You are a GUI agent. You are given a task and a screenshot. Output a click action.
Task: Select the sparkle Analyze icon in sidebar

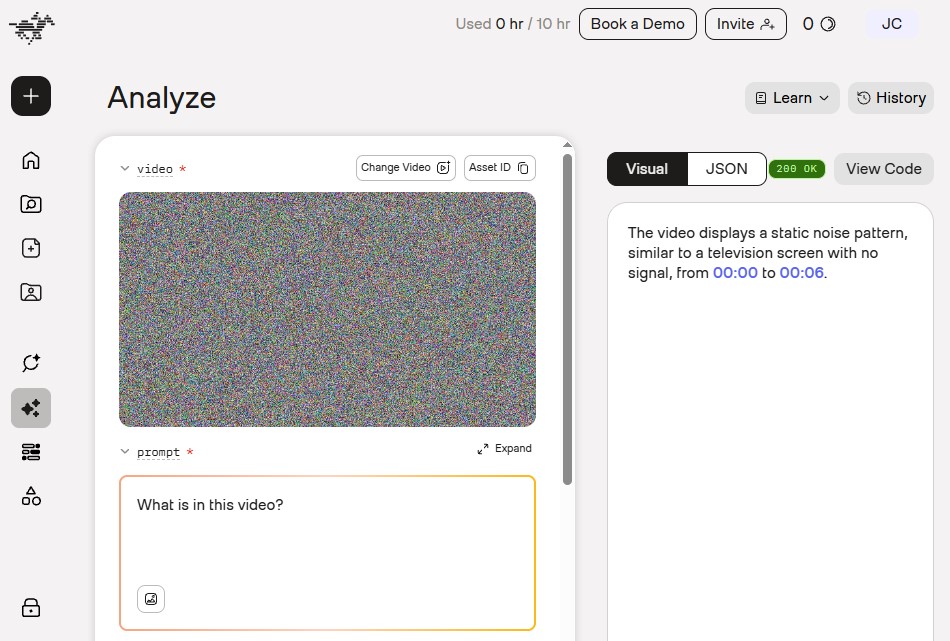pyautogui.click(x=31, y=408)
